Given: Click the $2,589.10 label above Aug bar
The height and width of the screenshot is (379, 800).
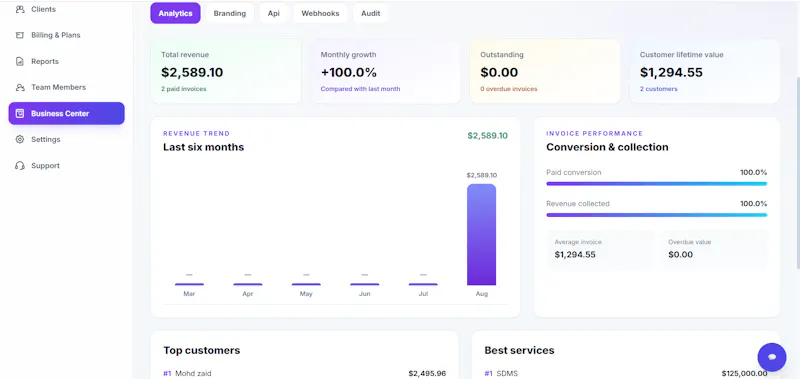Looking at the screenshot, I should click(x=482, y=175).
